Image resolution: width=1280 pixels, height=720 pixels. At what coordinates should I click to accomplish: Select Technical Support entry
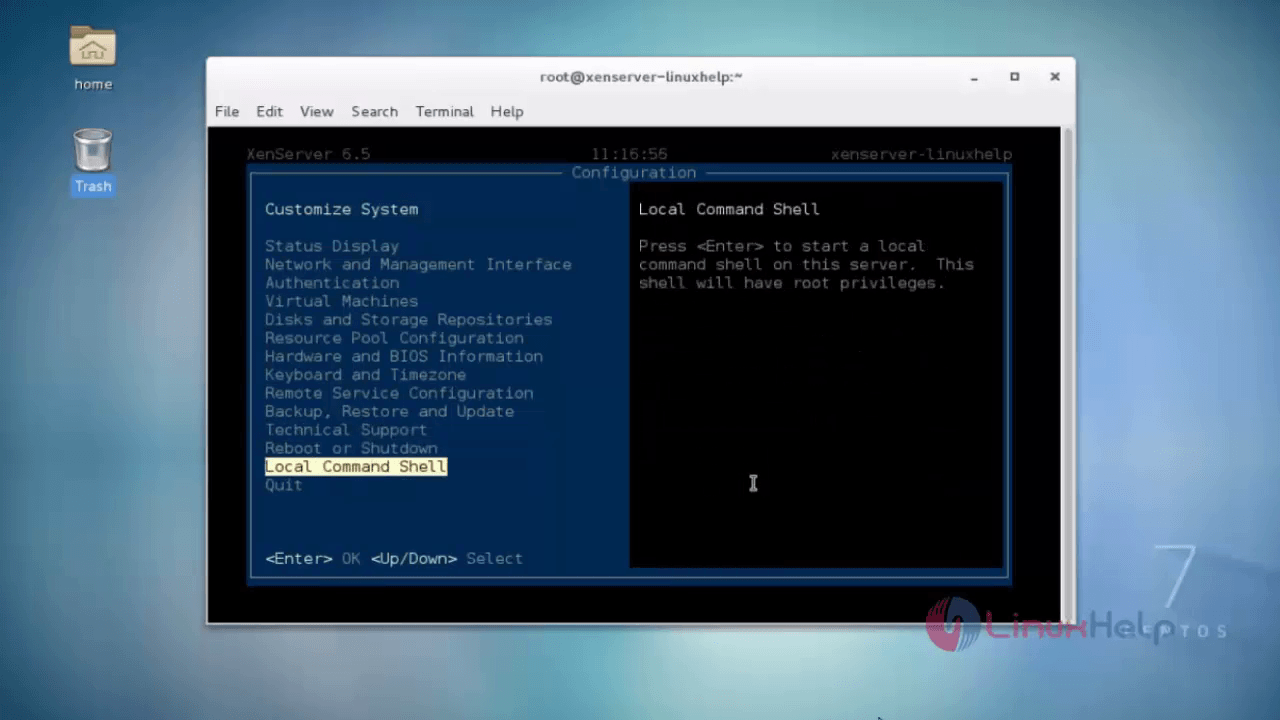(346, 430)
